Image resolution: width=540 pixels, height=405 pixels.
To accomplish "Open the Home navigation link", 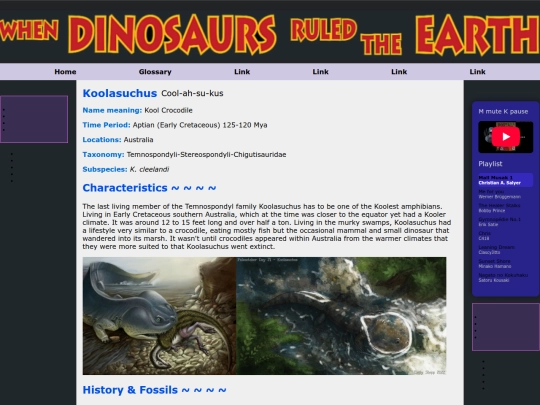I will coord(65,72).
